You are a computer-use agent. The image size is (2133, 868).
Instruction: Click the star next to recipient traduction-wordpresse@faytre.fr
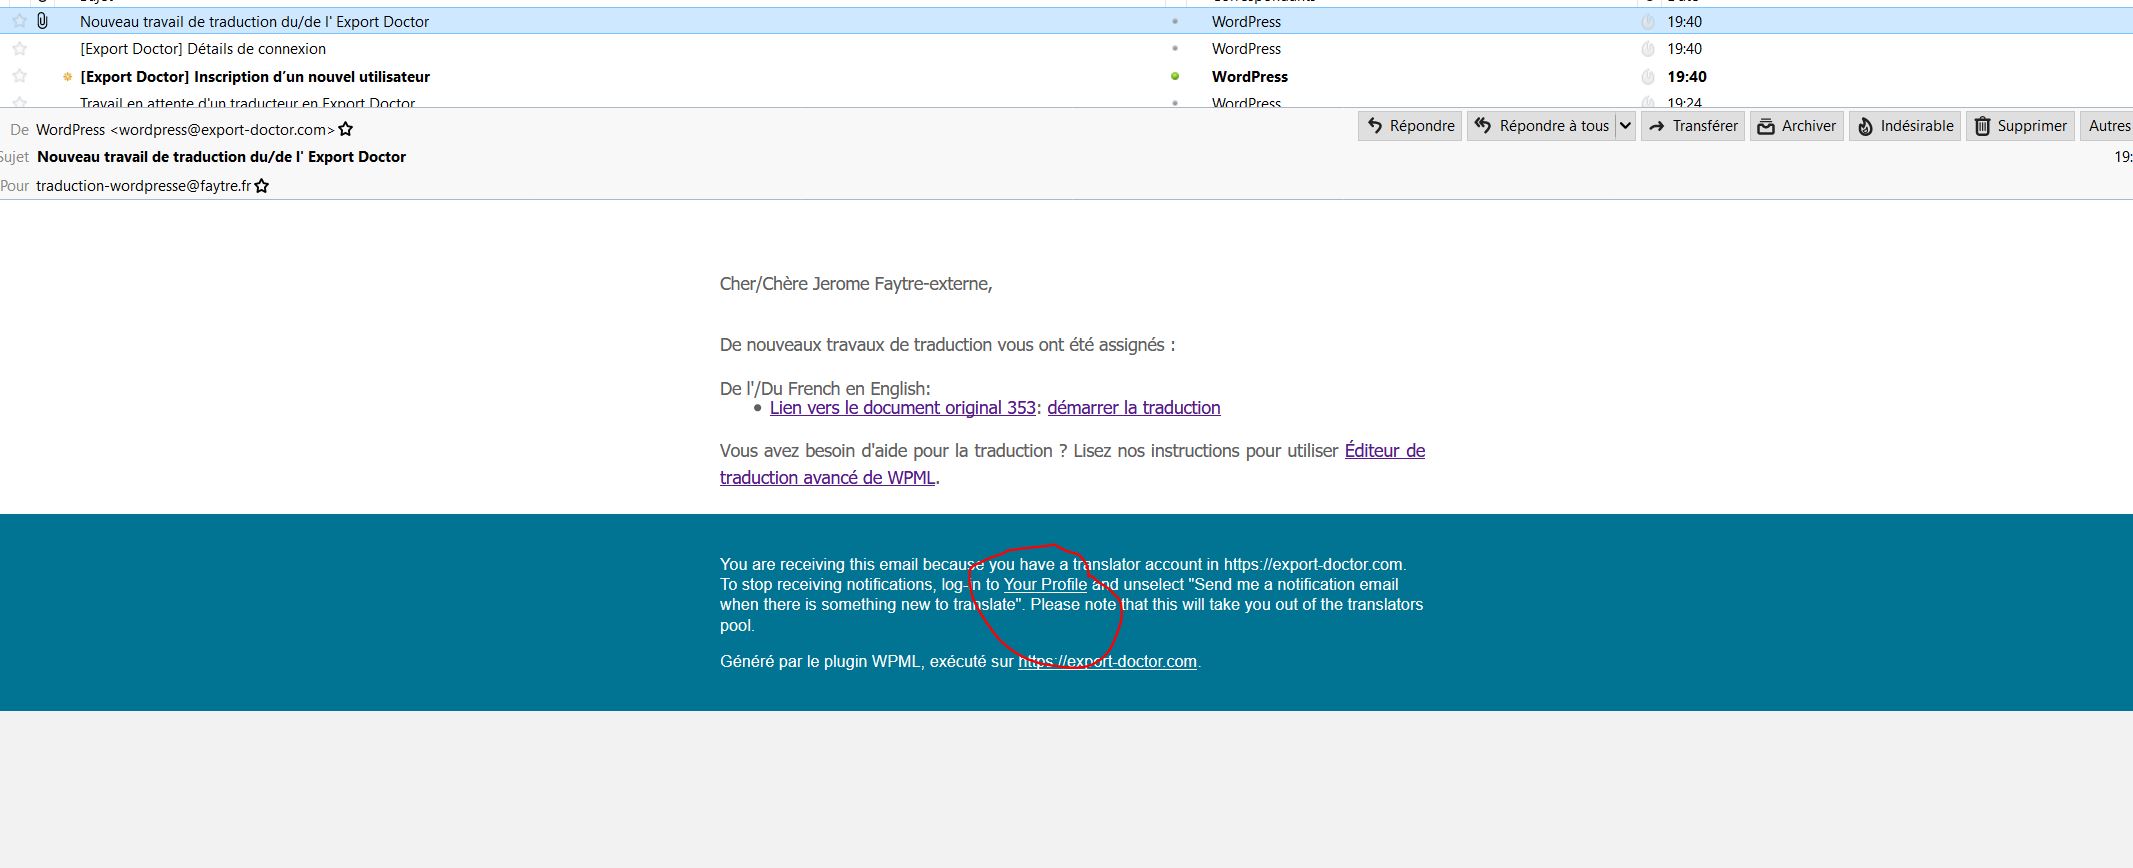click(262, 185)
